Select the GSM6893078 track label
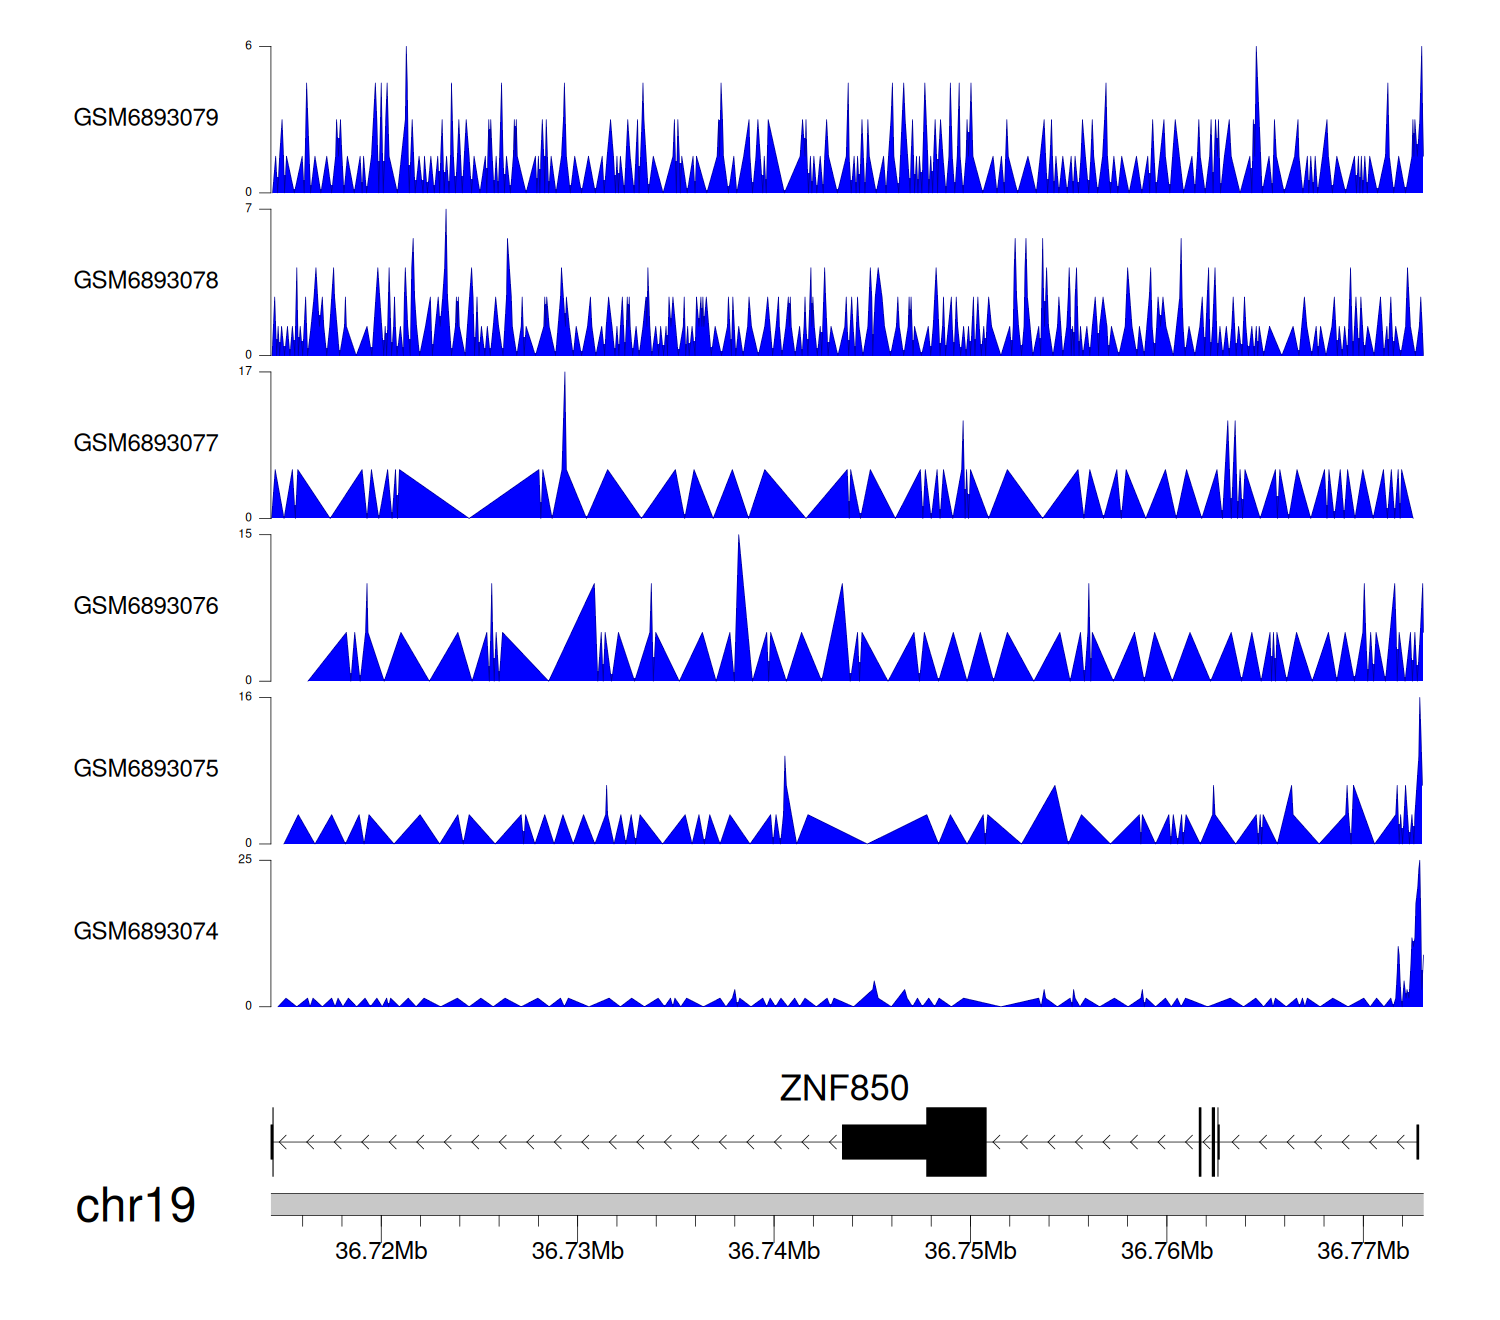 click(x=146, y=281)
